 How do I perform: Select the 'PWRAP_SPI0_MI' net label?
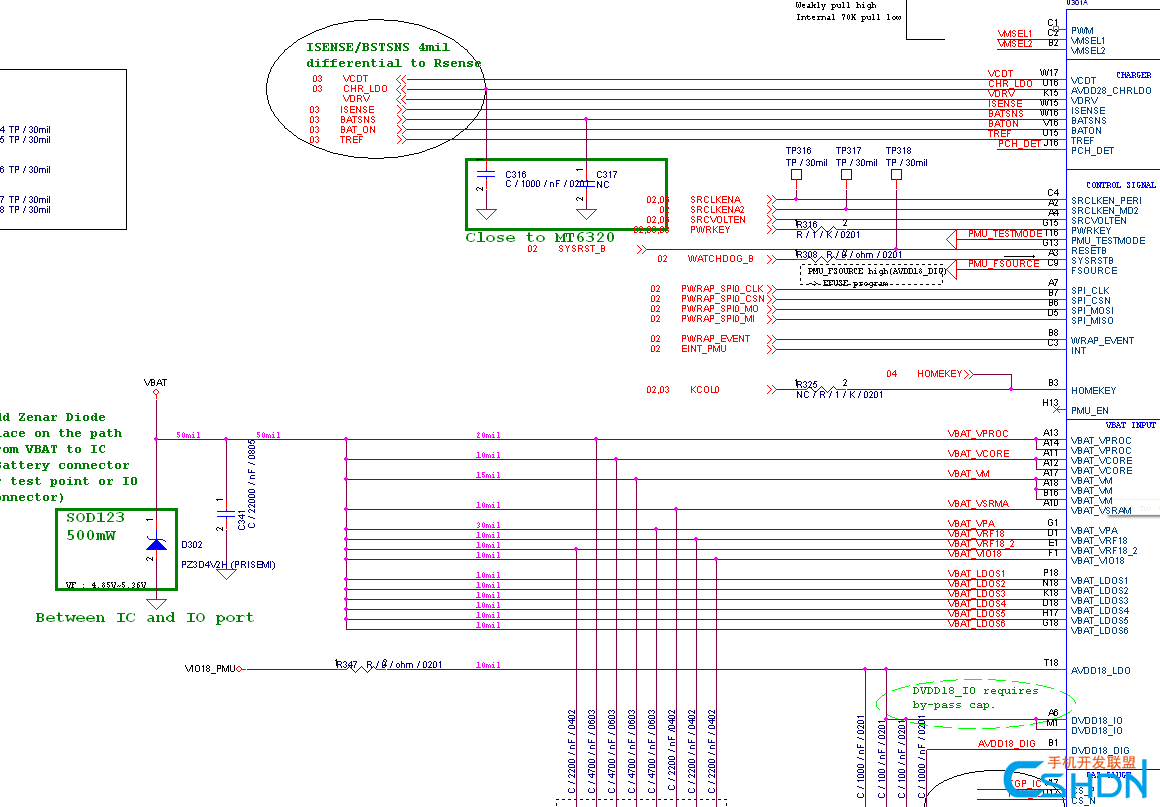coord(718,319)
